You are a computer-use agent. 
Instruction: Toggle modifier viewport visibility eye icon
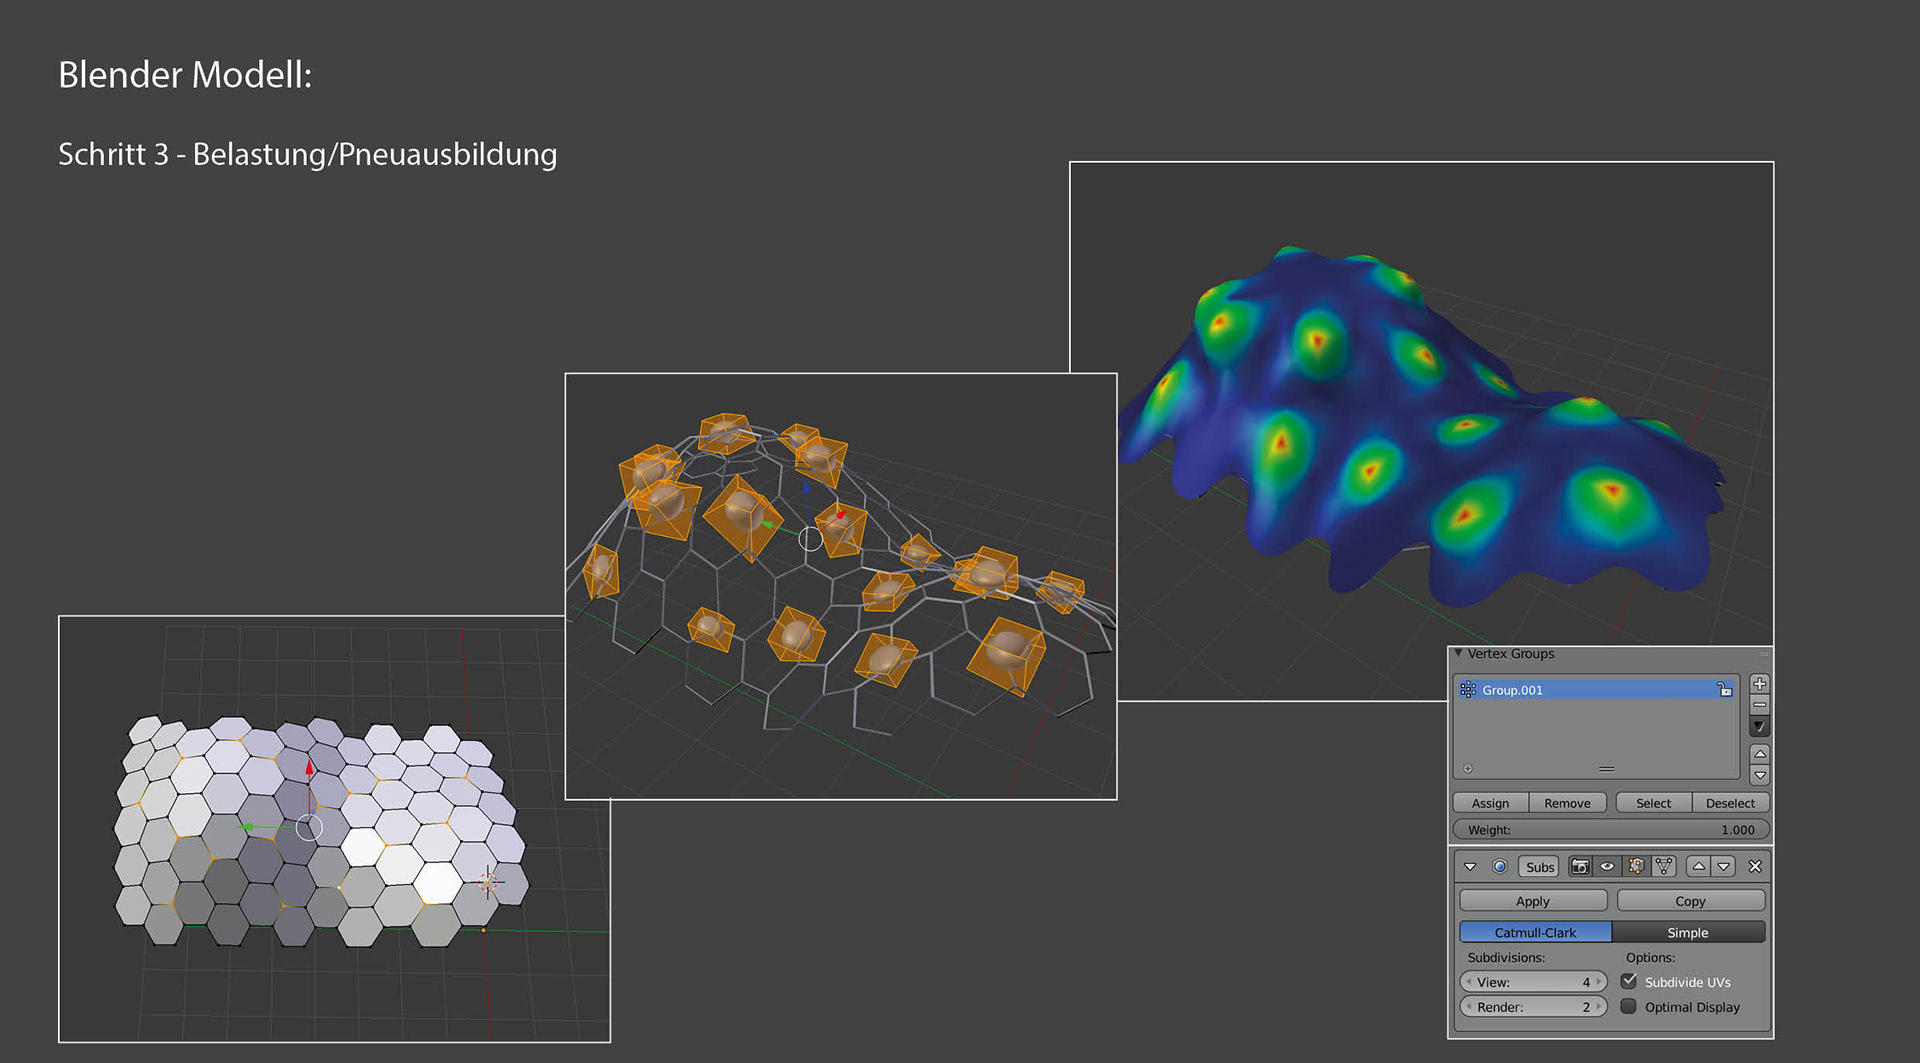click(1607, 867)
